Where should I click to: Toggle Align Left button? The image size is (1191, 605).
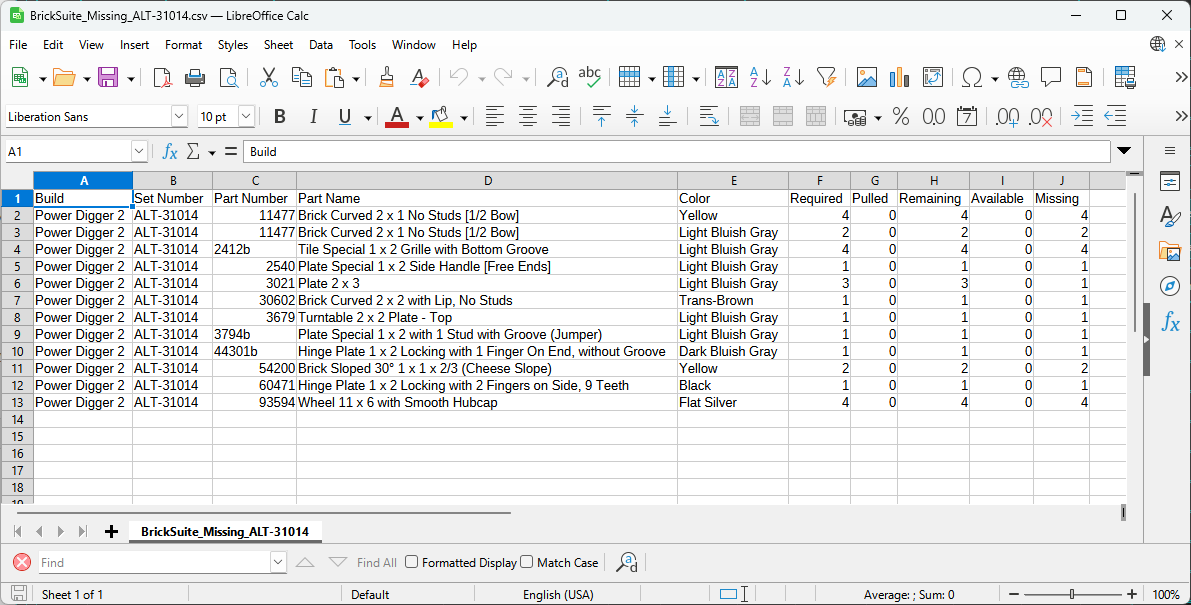pos(495,116)
